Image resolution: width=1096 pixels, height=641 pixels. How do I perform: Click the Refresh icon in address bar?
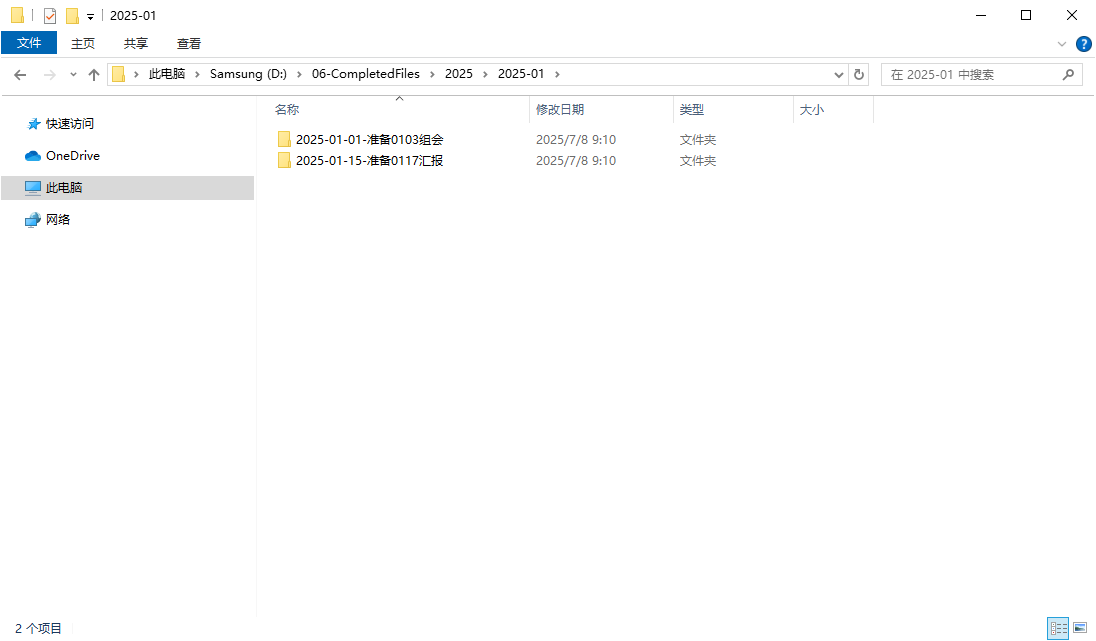pyautogui.click(x=859, y=73)
